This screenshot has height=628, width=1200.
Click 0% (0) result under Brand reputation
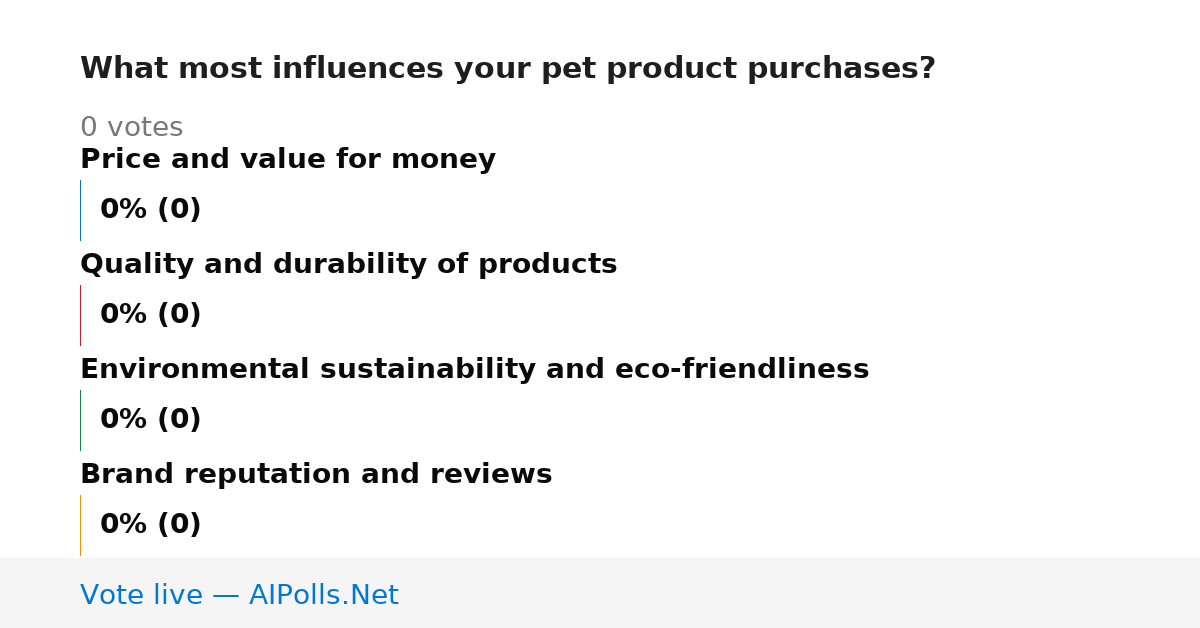pyautogui.click(x=150, y=525)
